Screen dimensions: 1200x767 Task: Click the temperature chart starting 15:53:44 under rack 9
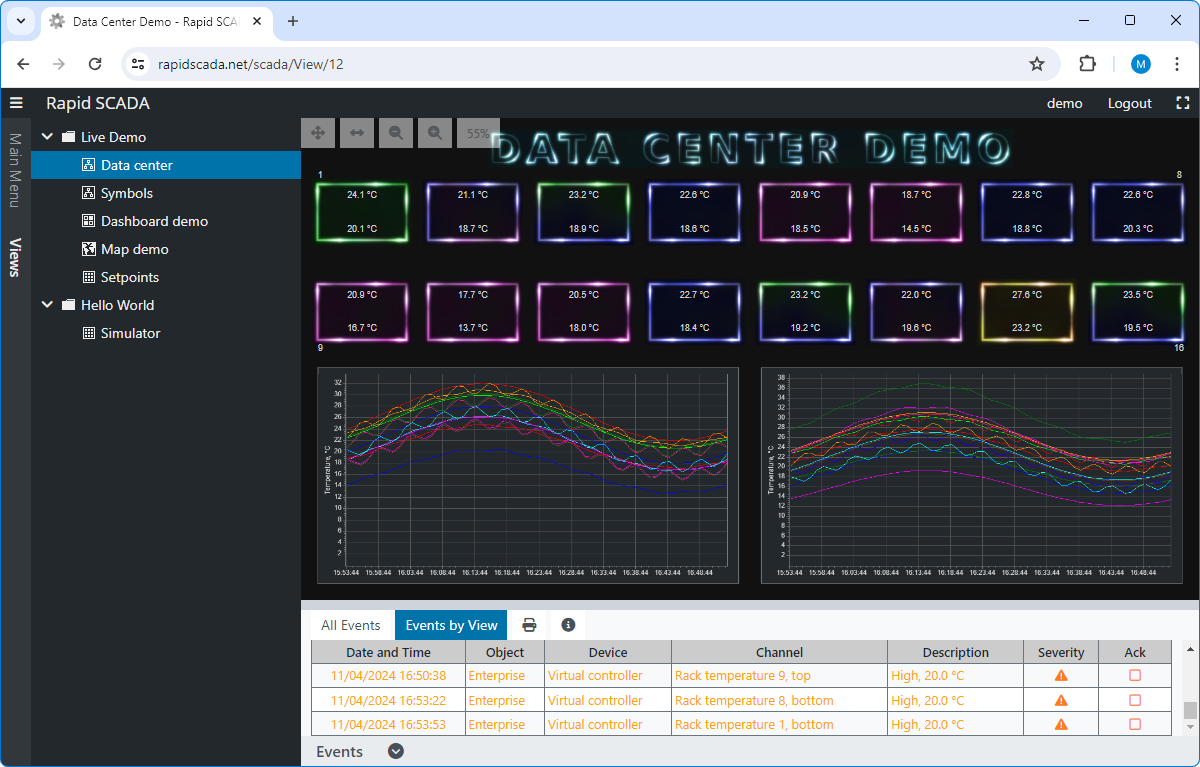[x=528, y=475]
